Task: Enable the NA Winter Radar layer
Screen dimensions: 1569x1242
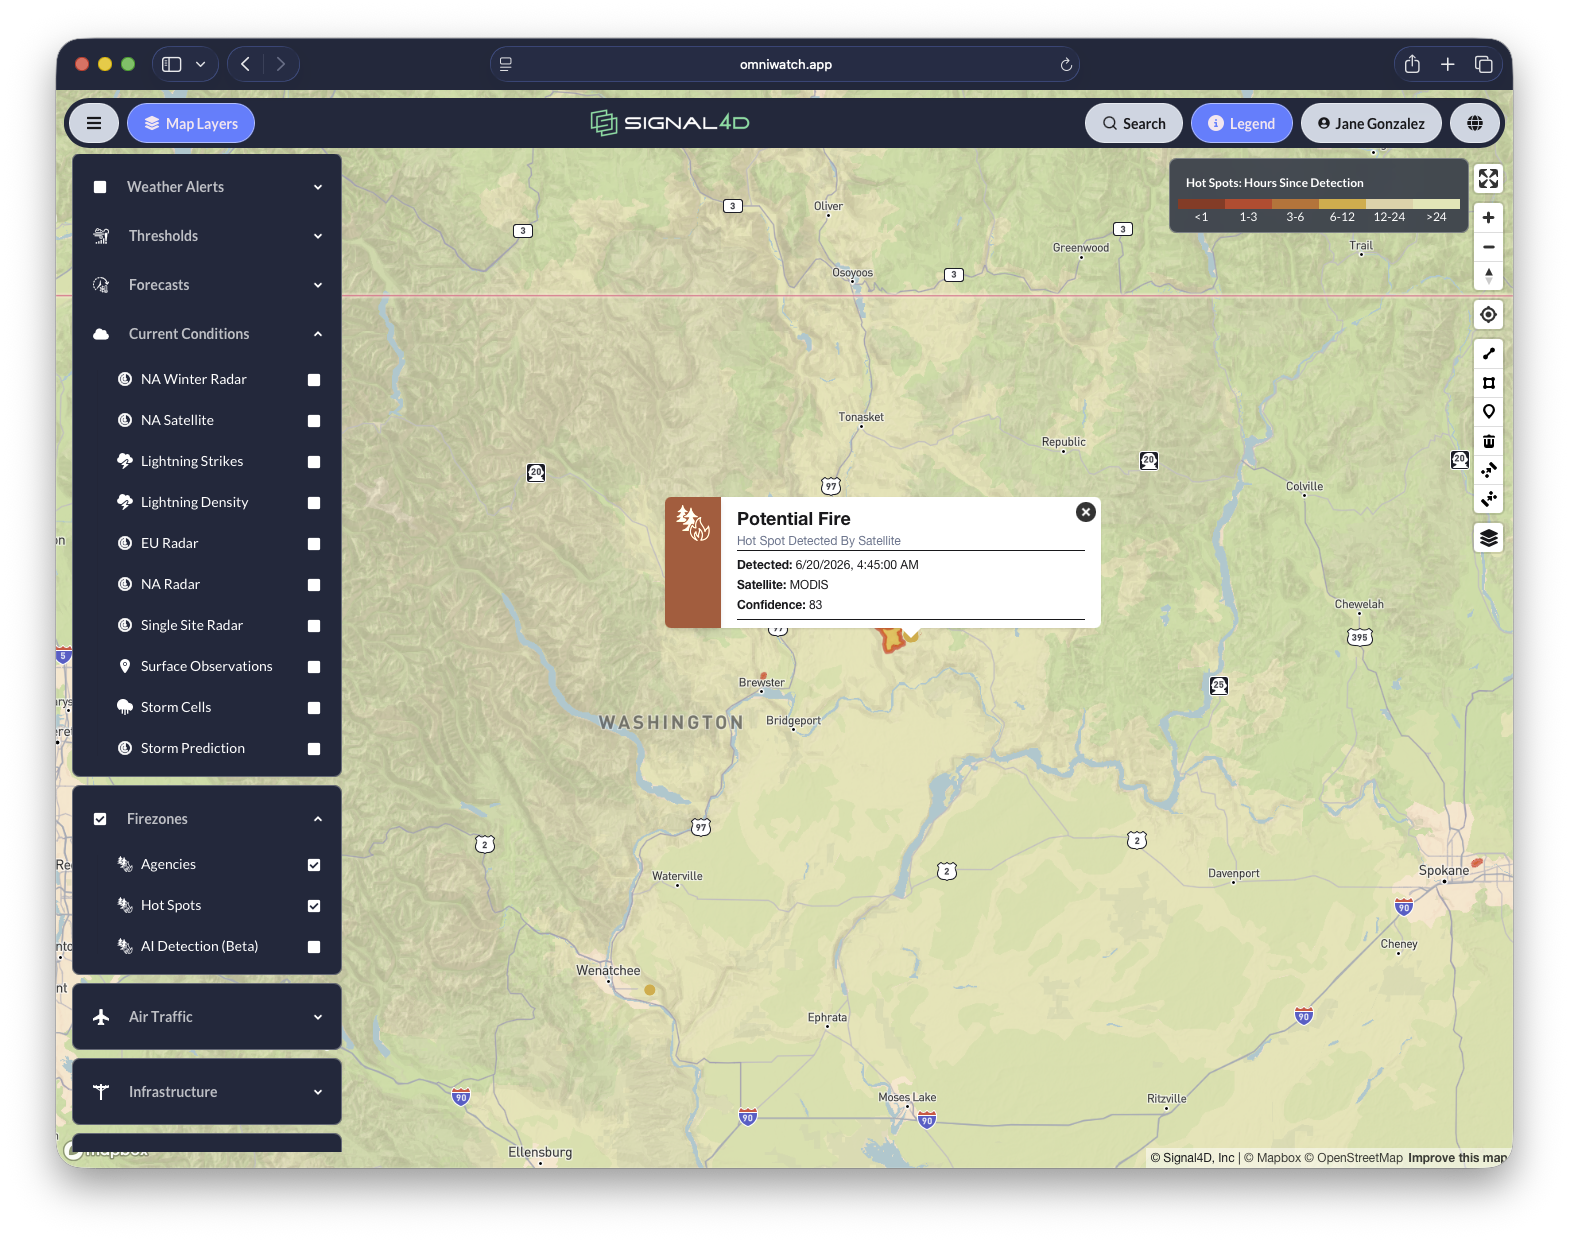Action: 314,380
